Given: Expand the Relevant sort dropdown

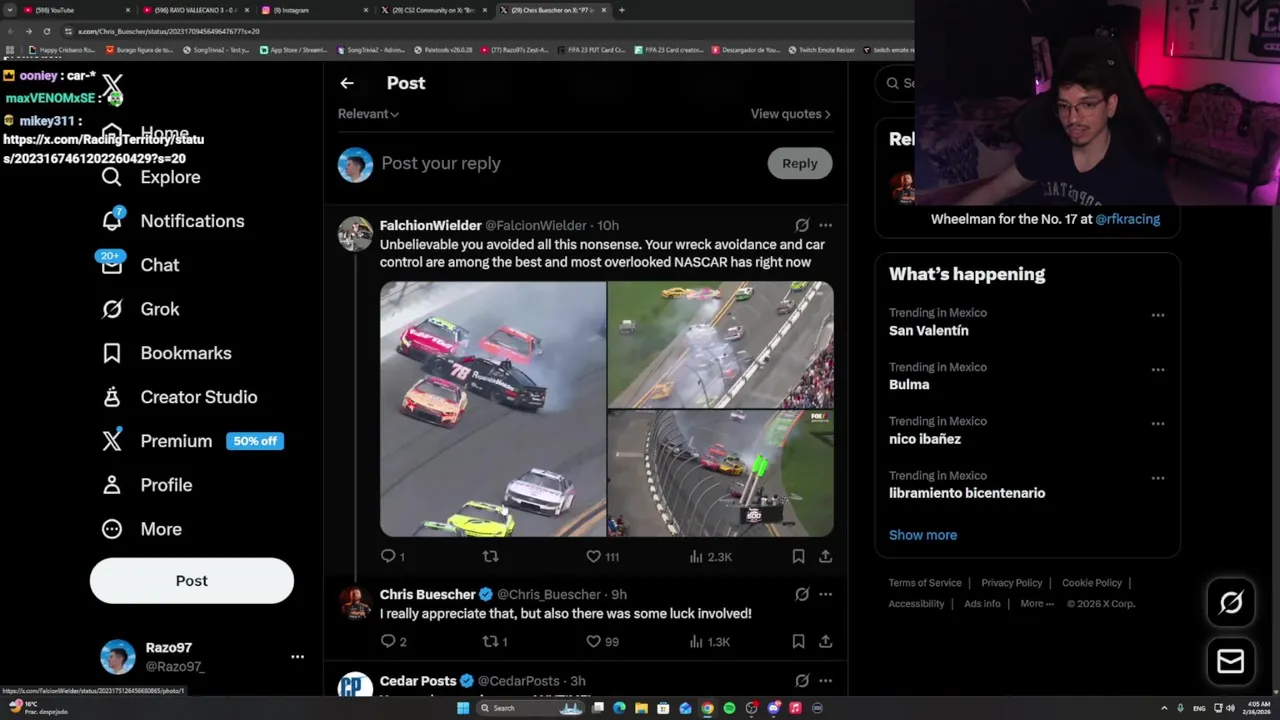Looking at the screenshot, I should tap(368, 114).
